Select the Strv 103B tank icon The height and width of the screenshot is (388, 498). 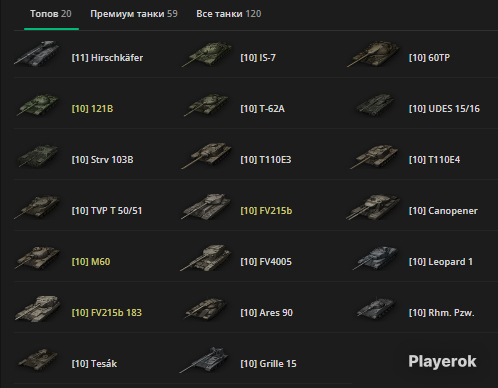(x=37, y=156)
